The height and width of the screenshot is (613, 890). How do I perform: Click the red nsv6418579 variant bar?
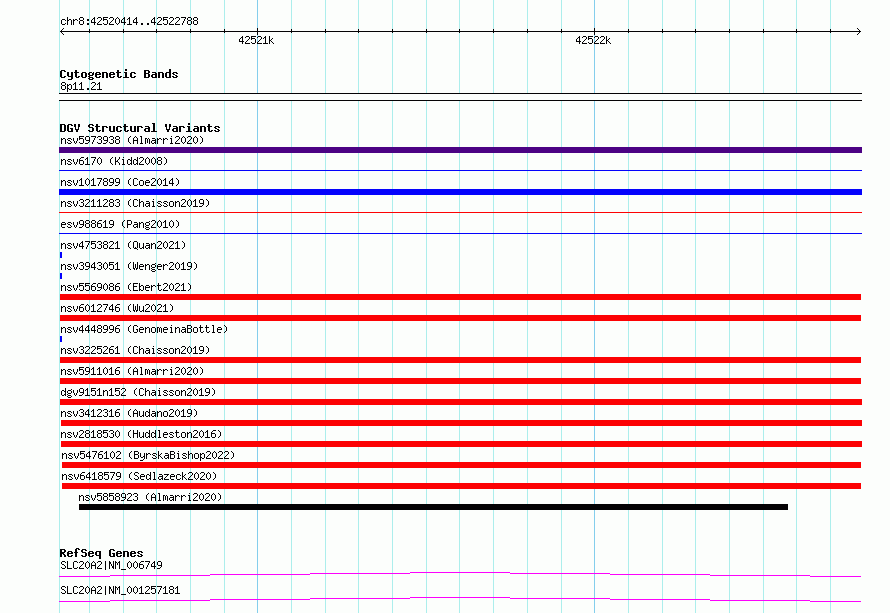461,486
